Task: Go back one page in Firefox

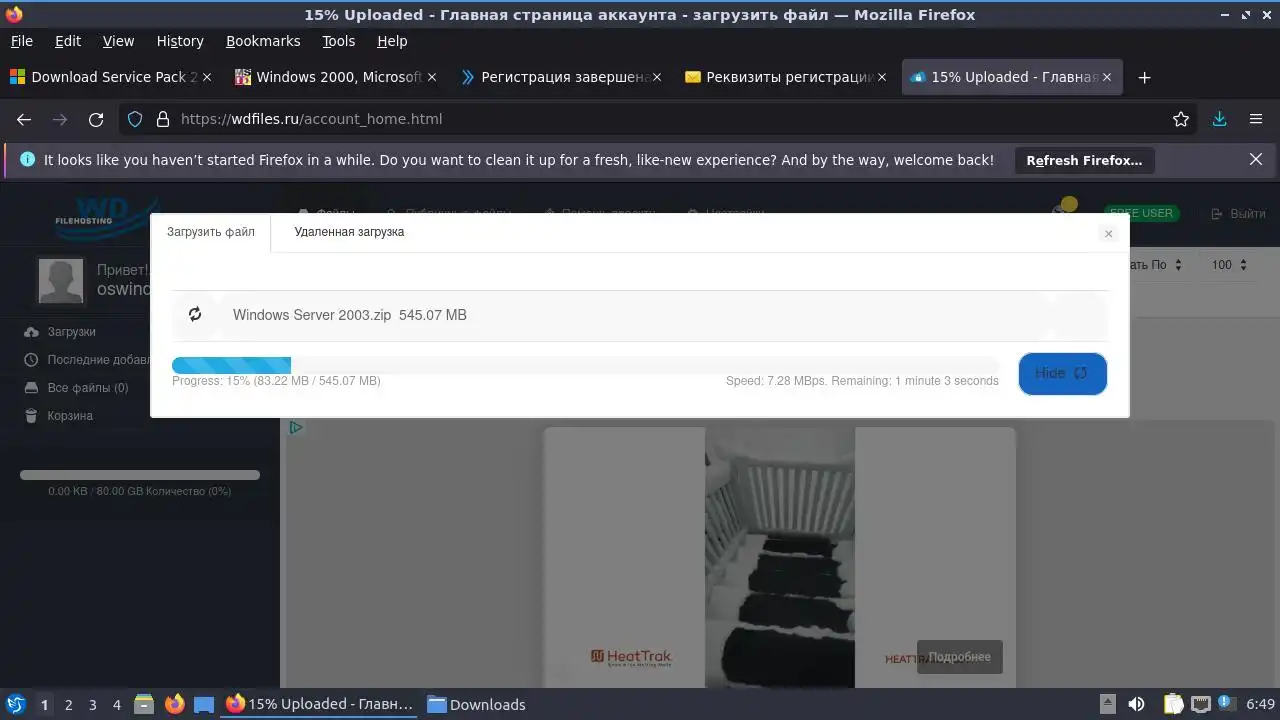Action: (x=25, y=119)
